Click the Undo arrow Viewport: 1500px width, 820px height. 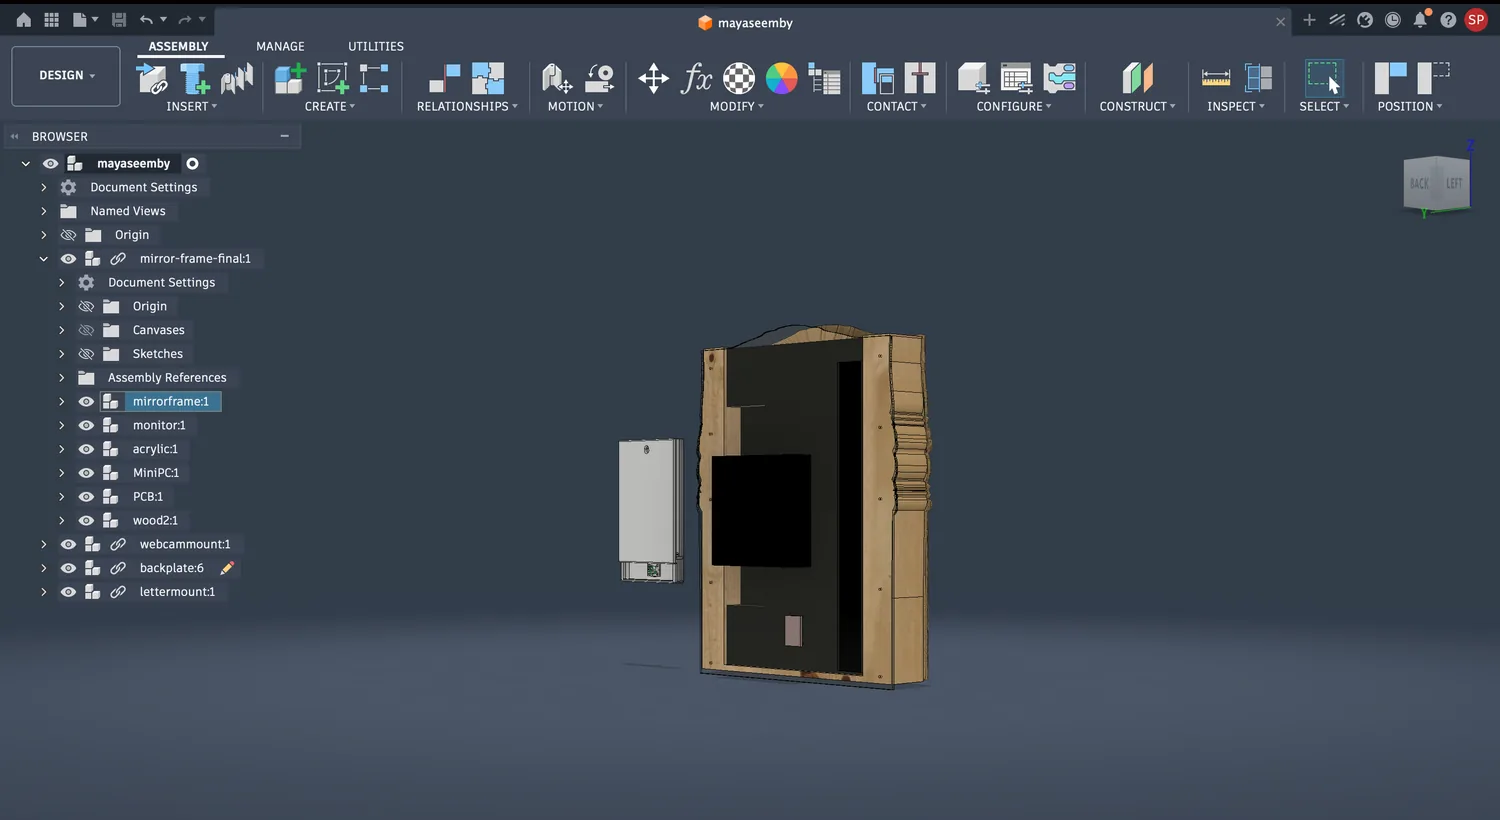click(147, 20)
